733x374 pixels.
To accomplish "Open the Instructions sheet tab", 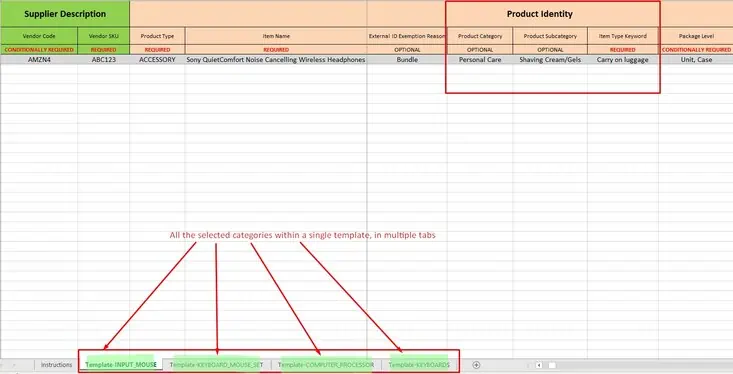I will tap(56, 365).
